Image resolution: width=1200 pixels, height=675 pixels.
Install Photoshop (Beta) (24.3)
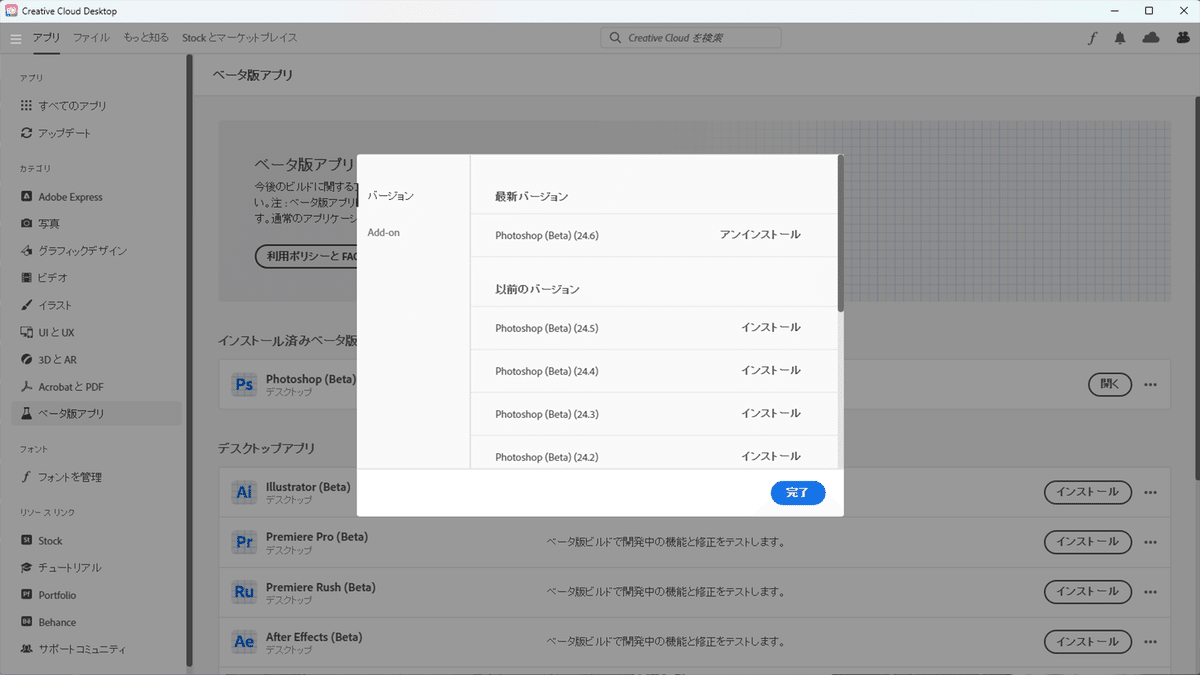coord(771,414)
